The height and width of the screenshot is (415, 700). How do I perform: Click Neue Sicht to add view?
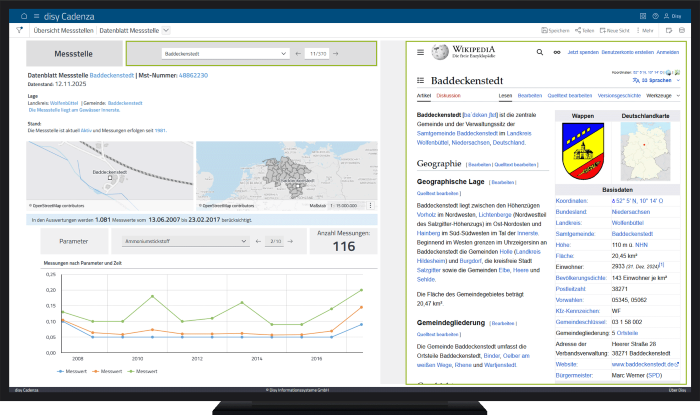click(614, 30)
